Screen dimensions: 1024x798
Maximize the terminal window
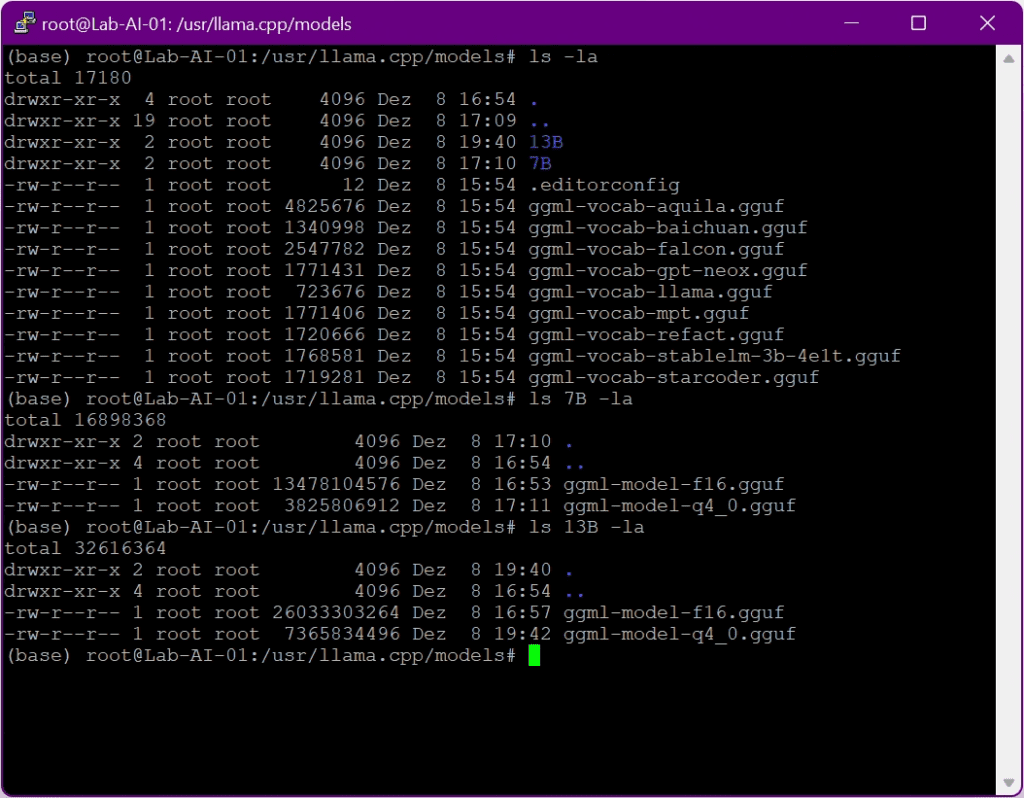tap(918, 24)
